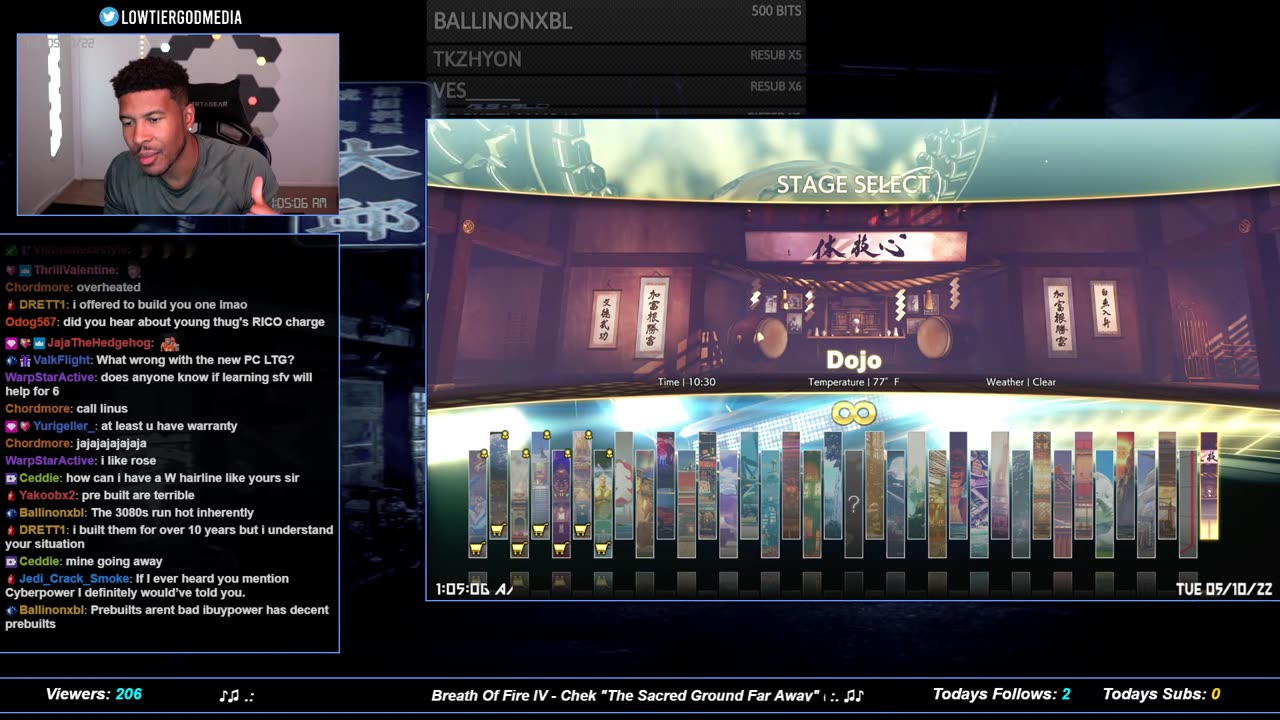Click the gift badge beside ValkFlight
The width and height of the screenshot is (1280, 720).
pyautogui.click(x=24, y=360)
